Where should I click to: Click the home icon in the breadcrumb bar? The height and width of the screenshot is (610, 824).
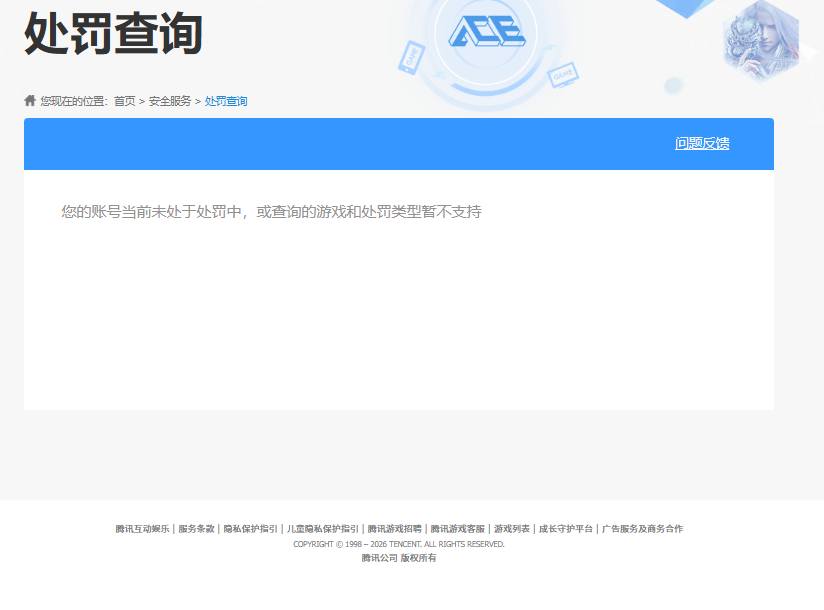tap(29, 100)
